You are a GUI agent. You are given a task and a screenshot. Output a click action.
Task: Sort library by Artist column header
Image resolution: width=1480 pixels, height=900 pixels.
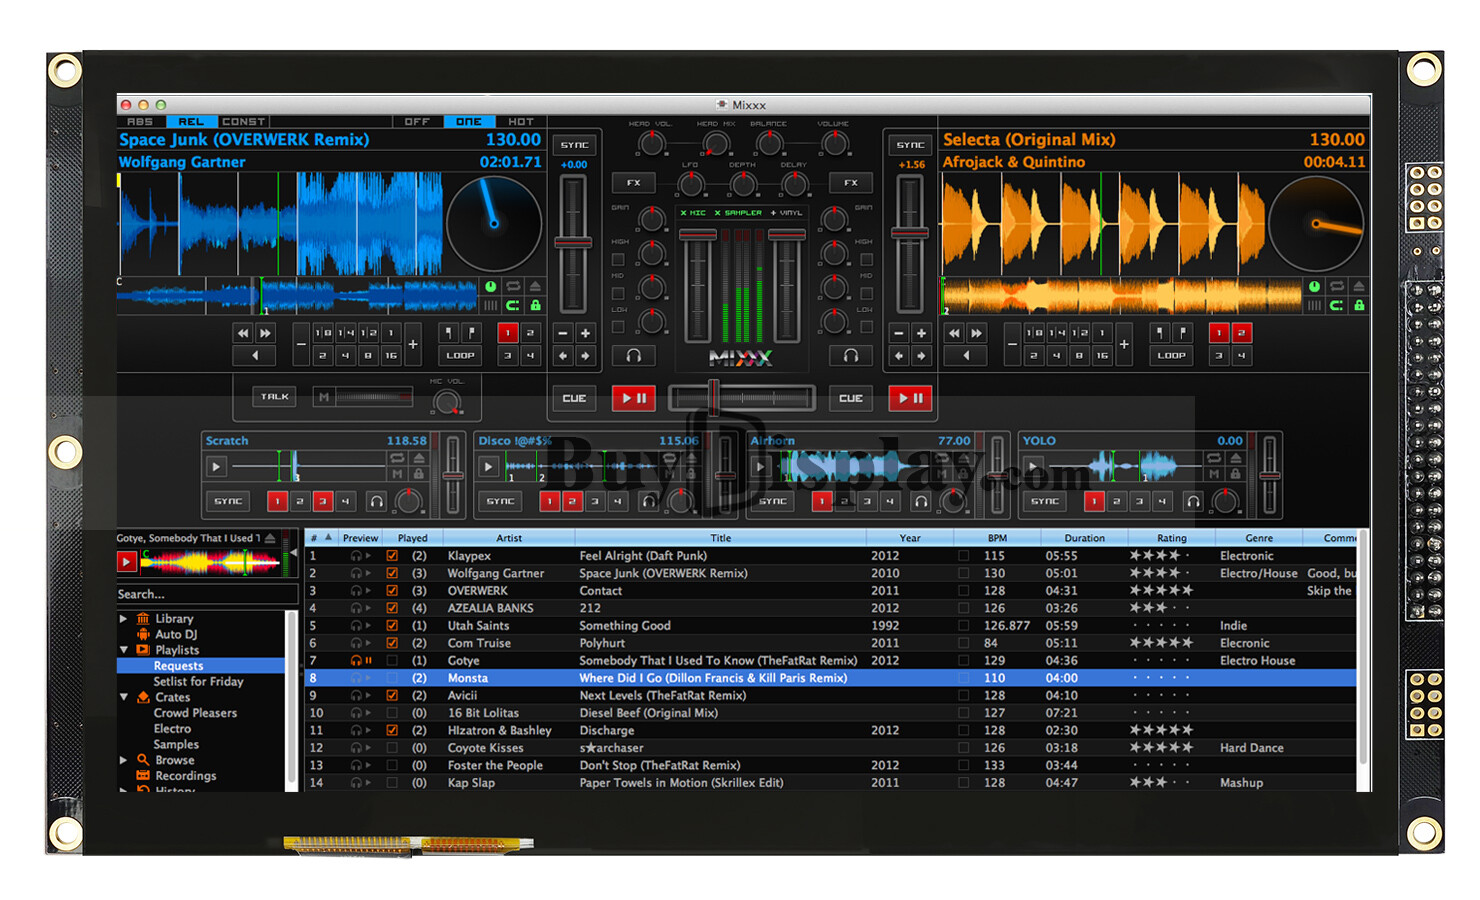(509, 538)
